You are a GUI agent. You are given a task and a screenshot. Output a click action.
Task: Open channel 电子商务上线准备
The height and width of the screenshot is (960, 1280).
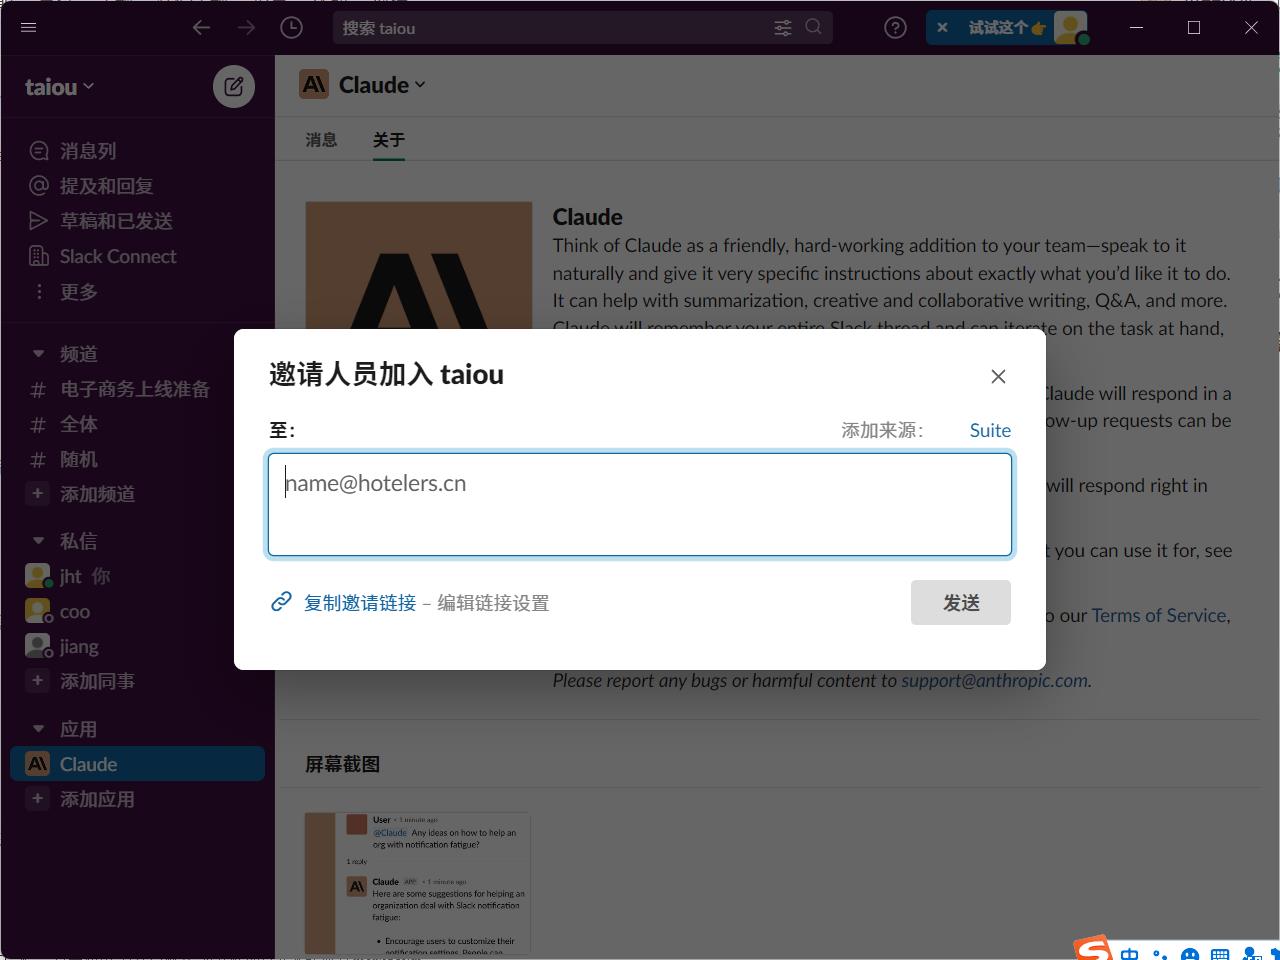(x=137, y=389)
